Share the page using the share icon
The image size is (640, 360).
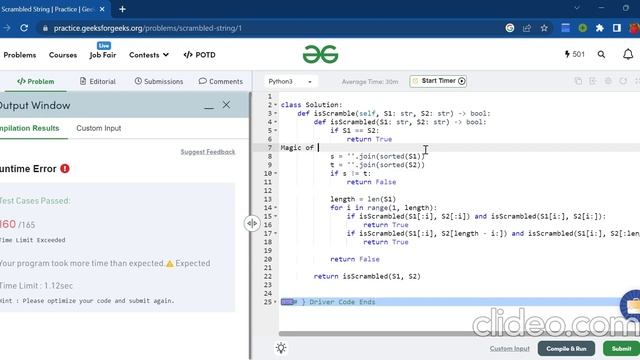527,28
